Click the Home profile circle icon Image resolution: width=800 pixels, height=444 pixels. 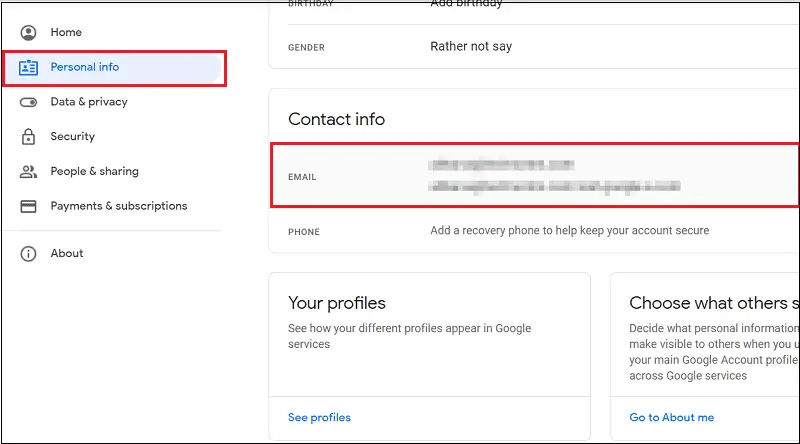pyautogui.click(x=28, y=33)
